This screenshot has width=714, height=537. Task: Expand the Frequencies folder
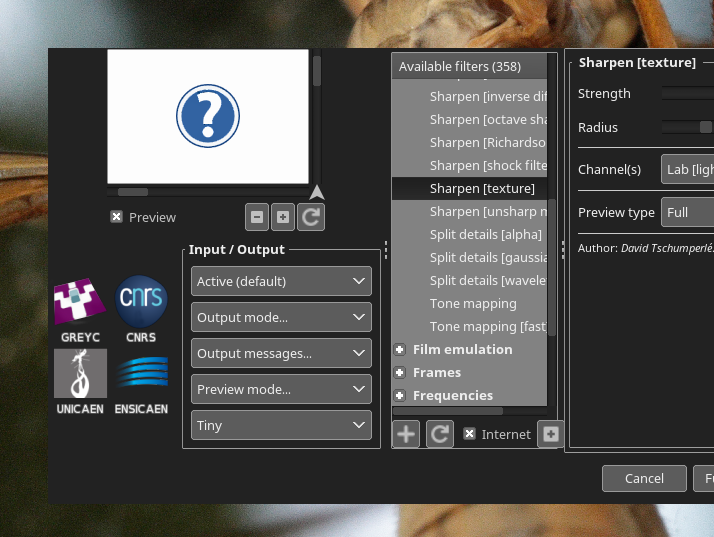(400, 395)
